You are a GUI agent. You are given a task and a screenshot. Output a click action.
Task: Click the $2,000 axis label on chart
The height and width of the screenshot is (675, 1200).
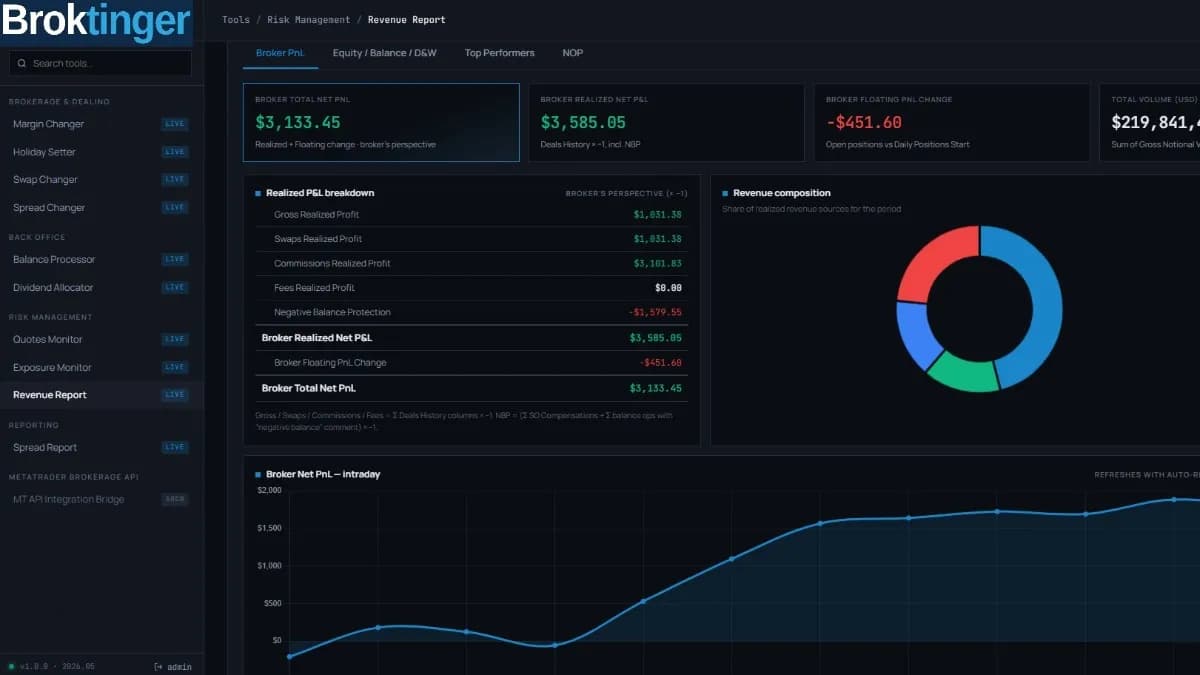pyautogui.click(x=269, y=490)
